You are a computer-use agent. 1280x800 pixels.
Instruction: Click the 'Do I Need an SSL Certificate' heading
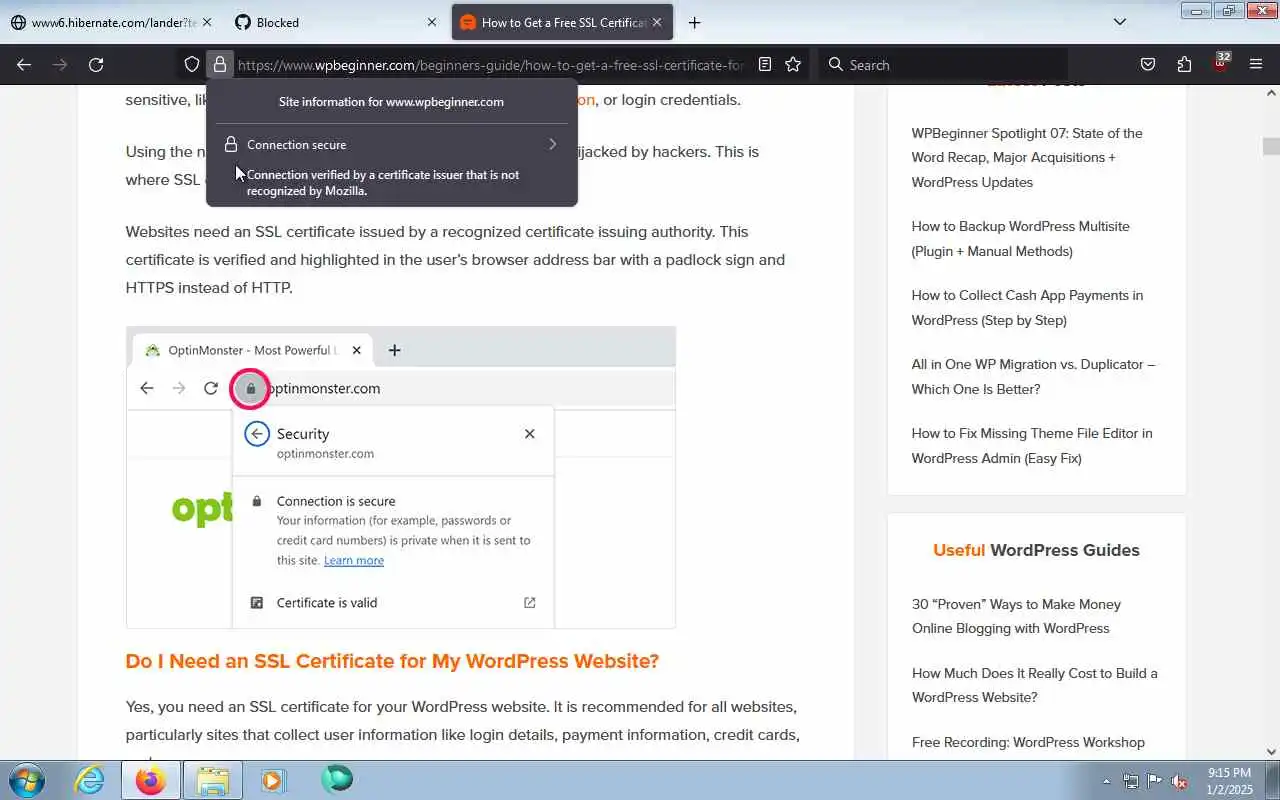(392, 661)
